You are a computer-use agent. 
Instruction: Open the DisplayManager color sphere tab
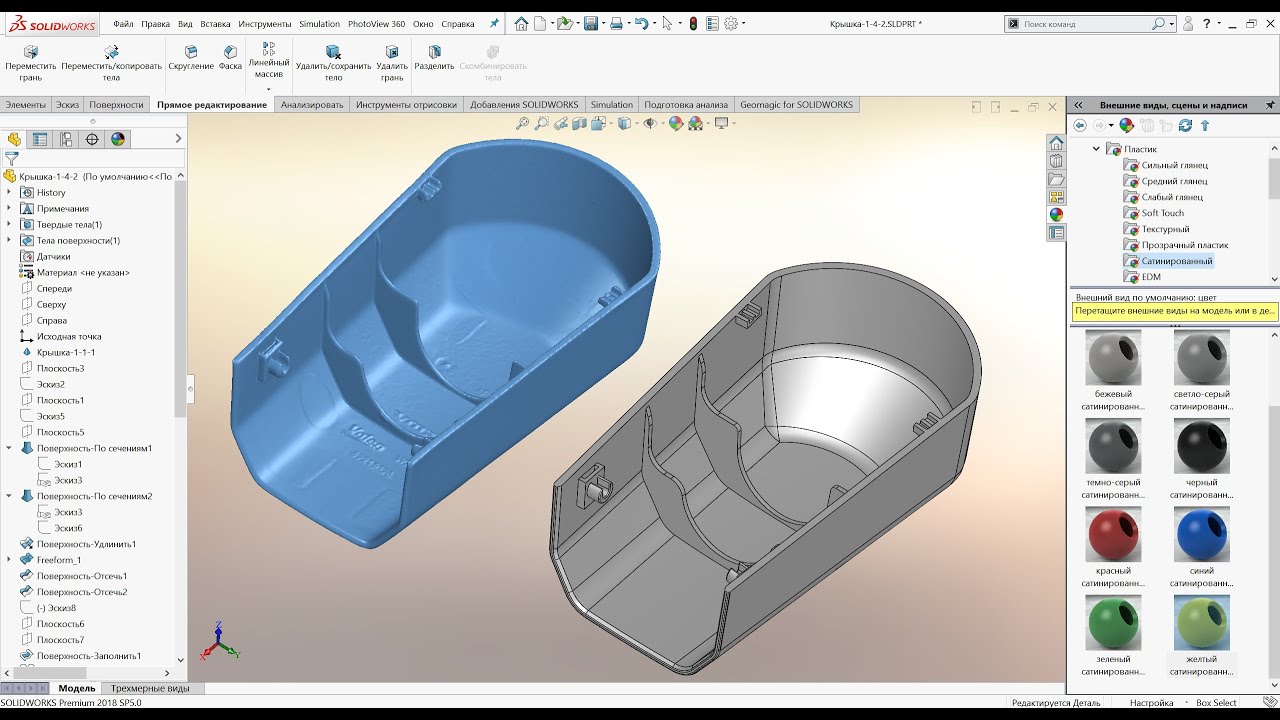118,139
